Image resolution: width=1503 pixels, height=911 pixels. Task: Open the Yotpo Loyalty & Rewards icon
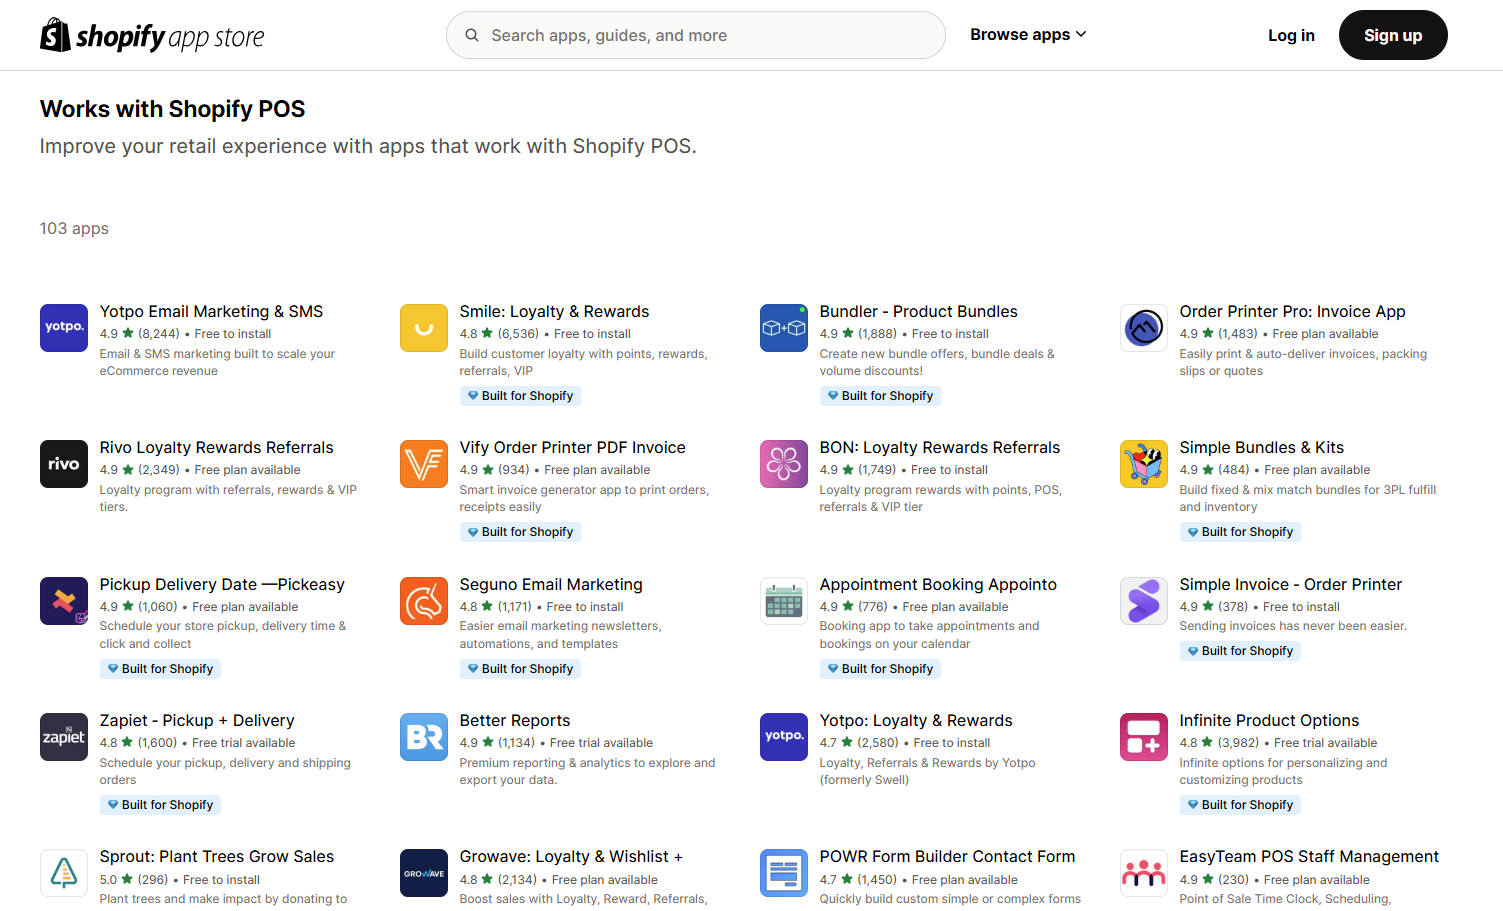[x=784, y=737]
